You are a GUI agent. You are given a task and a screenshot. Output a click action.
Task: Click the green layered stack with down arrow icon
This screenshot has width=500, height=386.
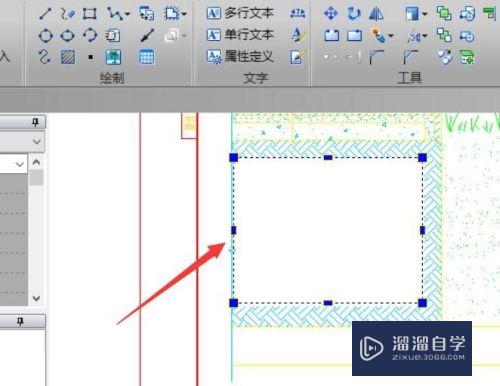point(467,57)
